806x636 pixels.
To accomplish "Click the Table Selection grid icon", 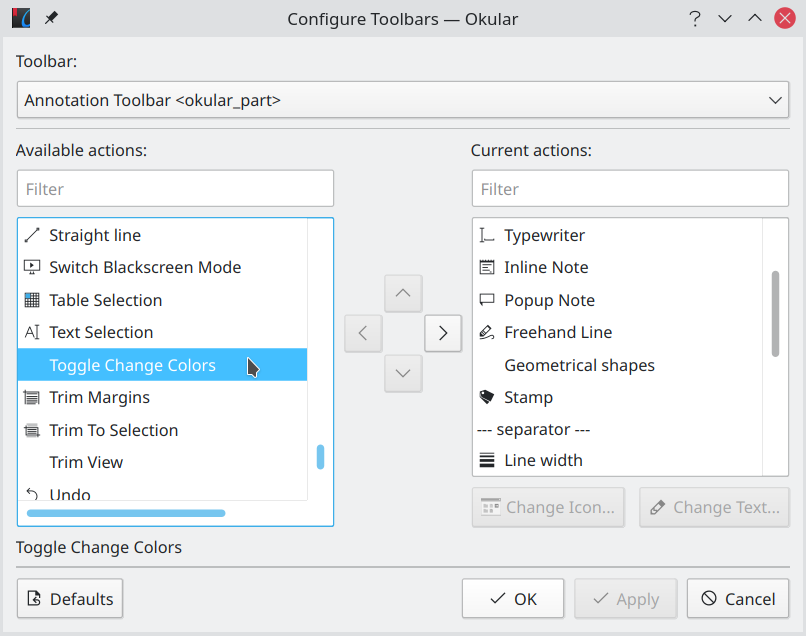I will point(32,300).
